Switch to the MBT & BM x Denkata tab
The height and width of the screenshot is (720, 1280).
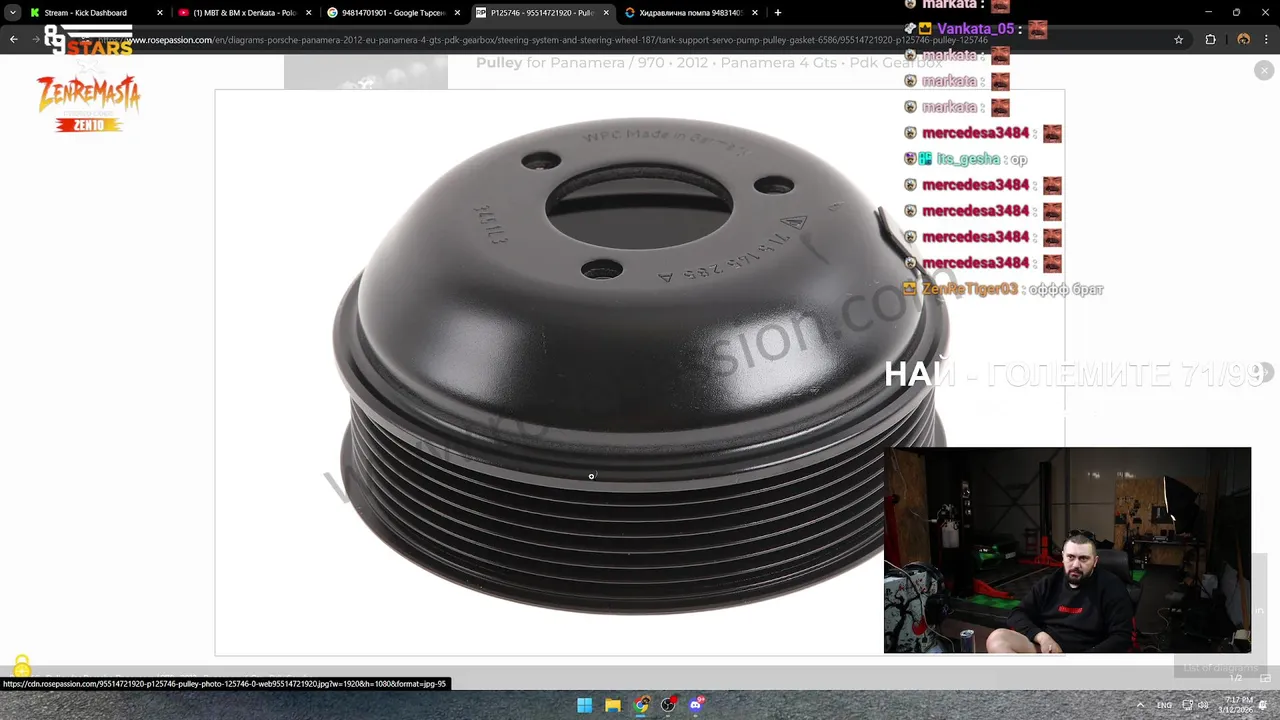[x=243, y=13]
